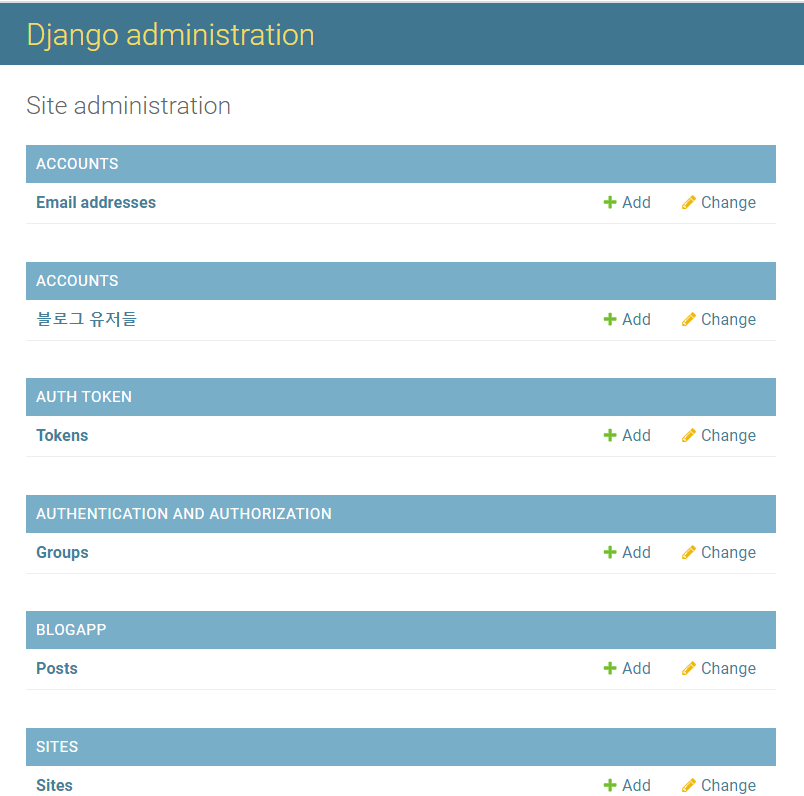Click the pencil icon in Groups row
This screenshot has height=796, width=804.
click(x=689, y=552)
